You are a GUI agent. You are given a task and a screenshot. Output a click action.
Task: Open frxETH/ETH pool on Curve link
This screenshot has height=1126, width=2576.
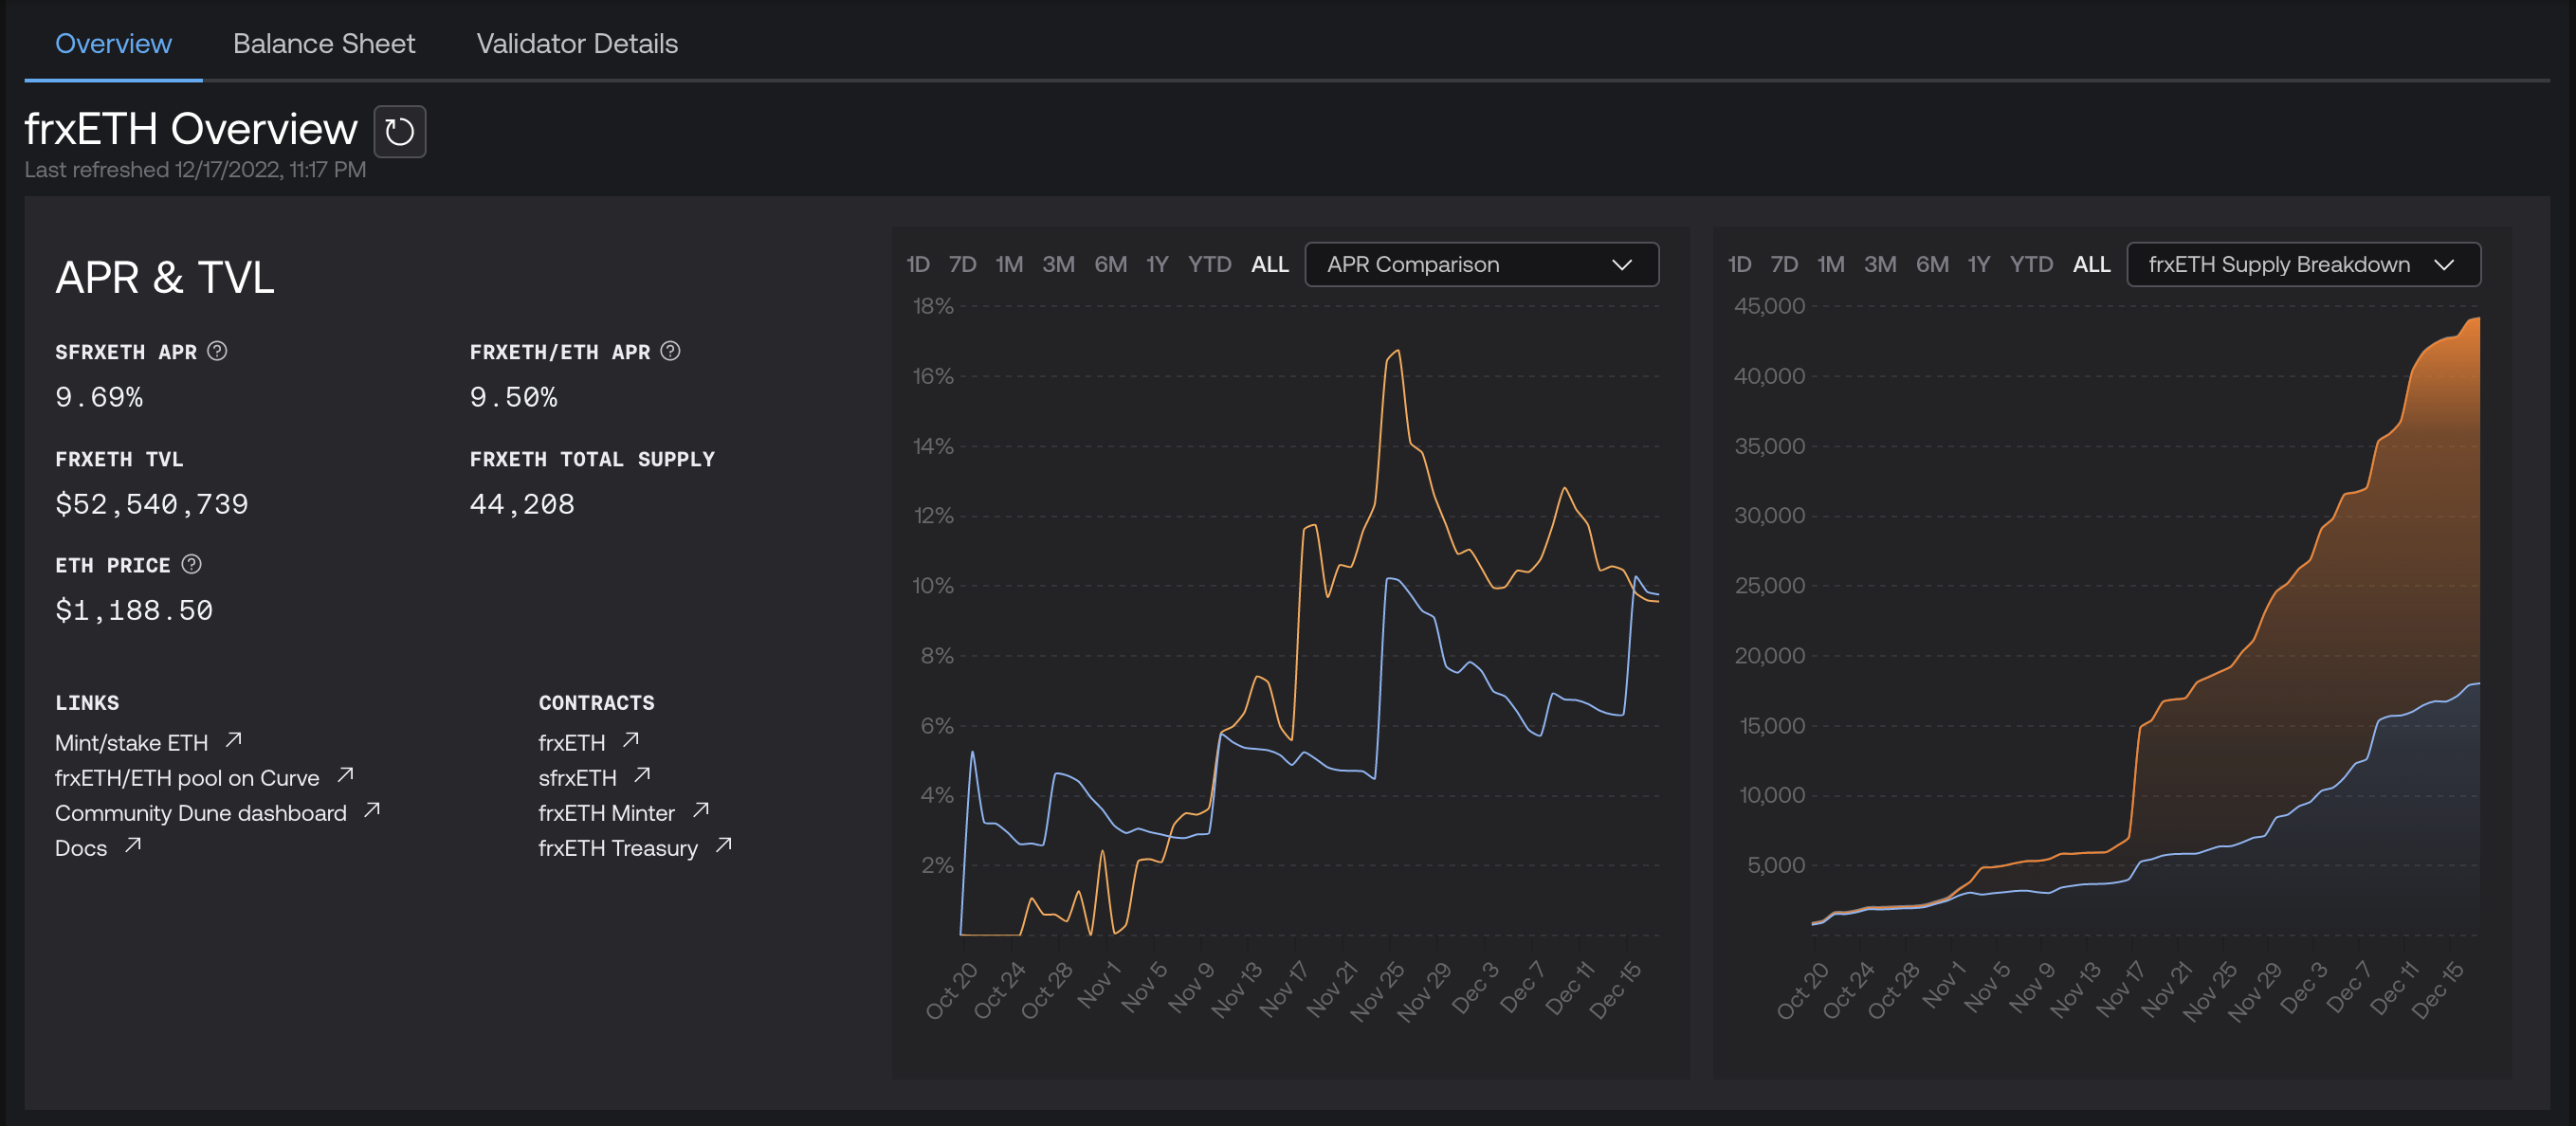(x=187, y=778)
